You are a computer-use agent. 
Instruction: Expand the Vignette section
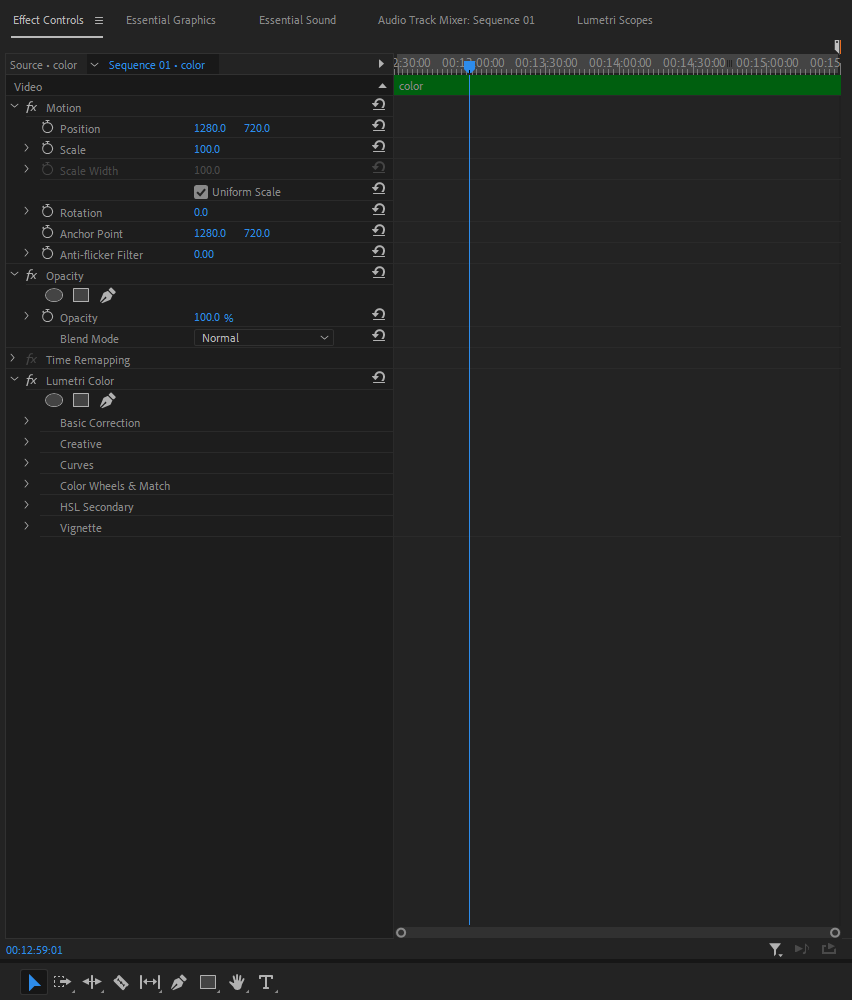(x=25, y=527)
